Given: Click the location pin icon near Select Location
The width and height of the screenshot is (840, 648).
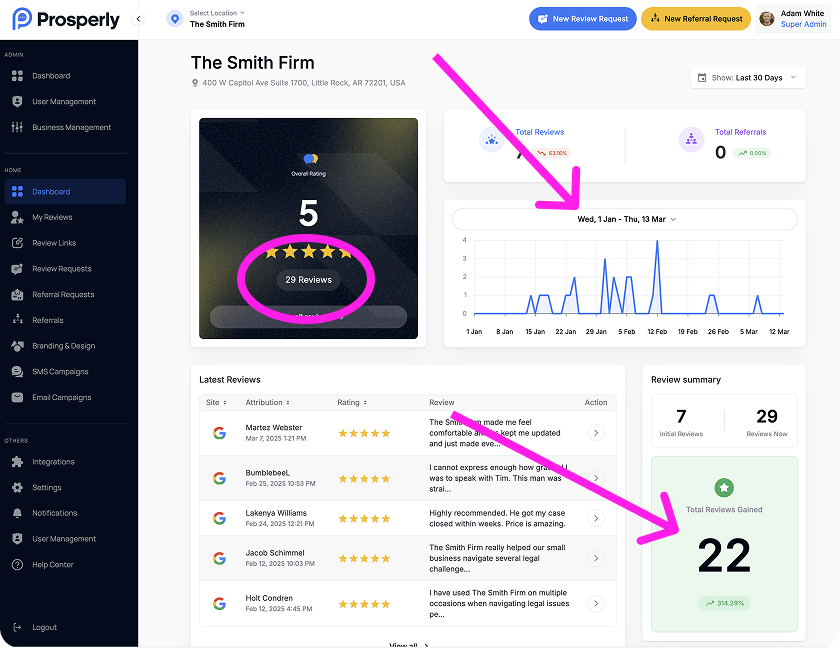Looking at the screenshot, I should tap(175, 19).
